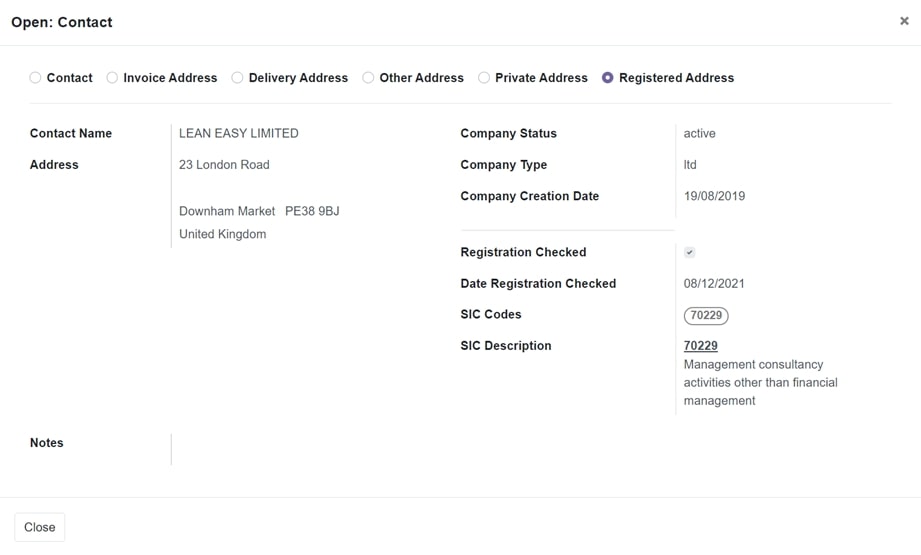Click the SIC Description label
Image resolution: width=921 pixels, height=555 pixels.
pos(506,346)
